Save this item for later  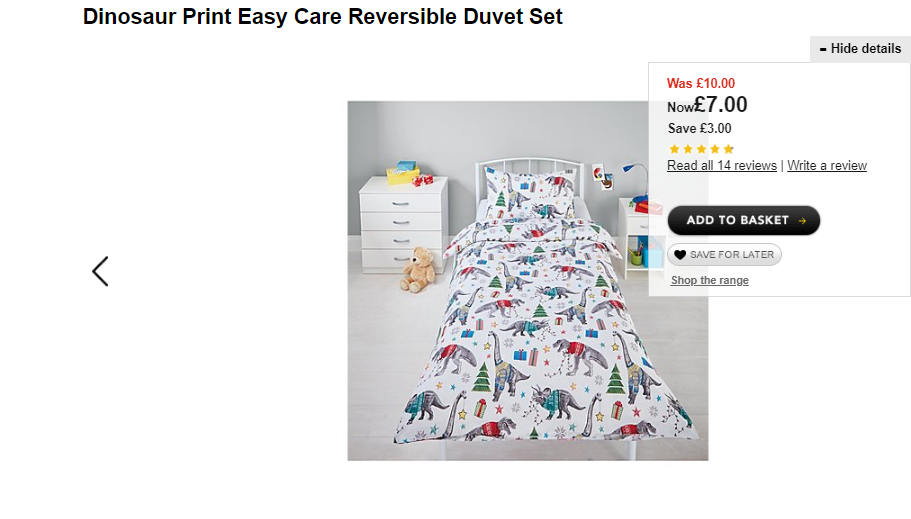point(725,255)
